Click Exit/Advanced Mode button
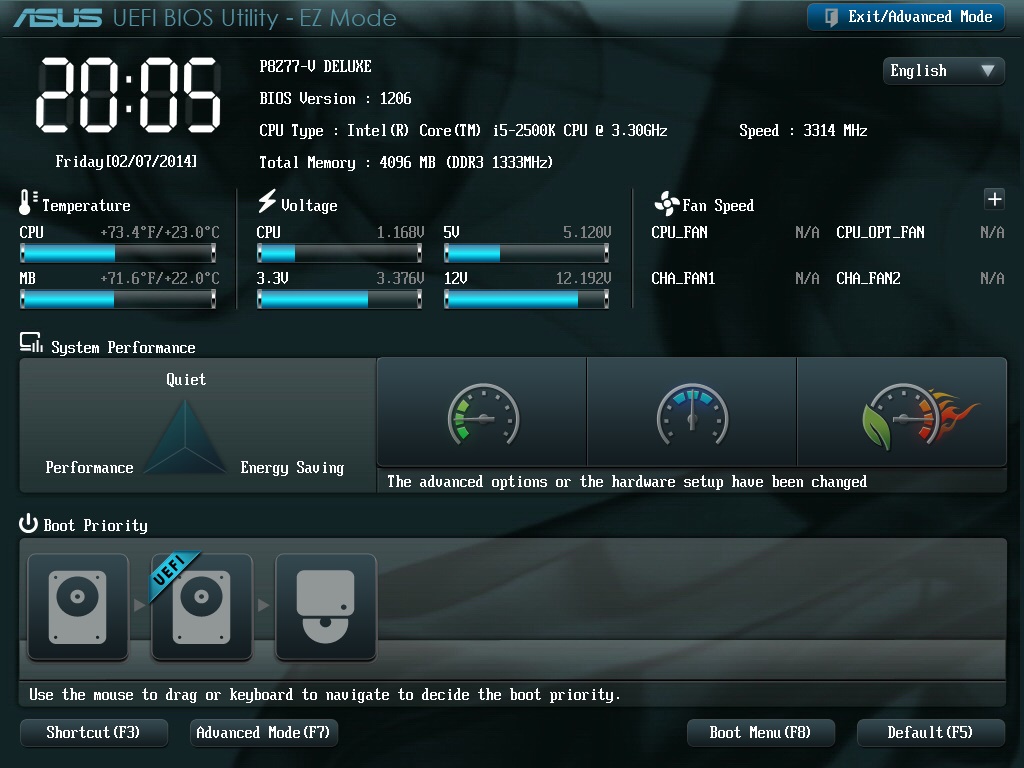1024x768 pixels. tap(906, 17)
